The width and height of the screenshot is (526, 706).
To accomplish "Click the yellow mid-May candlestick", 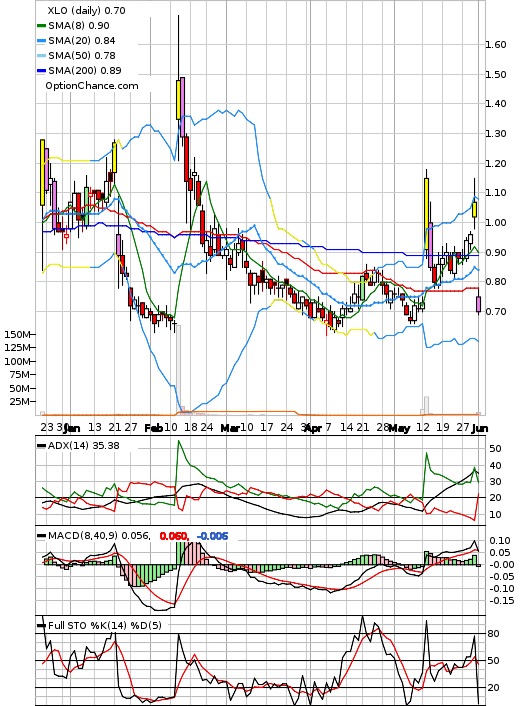I will 426,213.
